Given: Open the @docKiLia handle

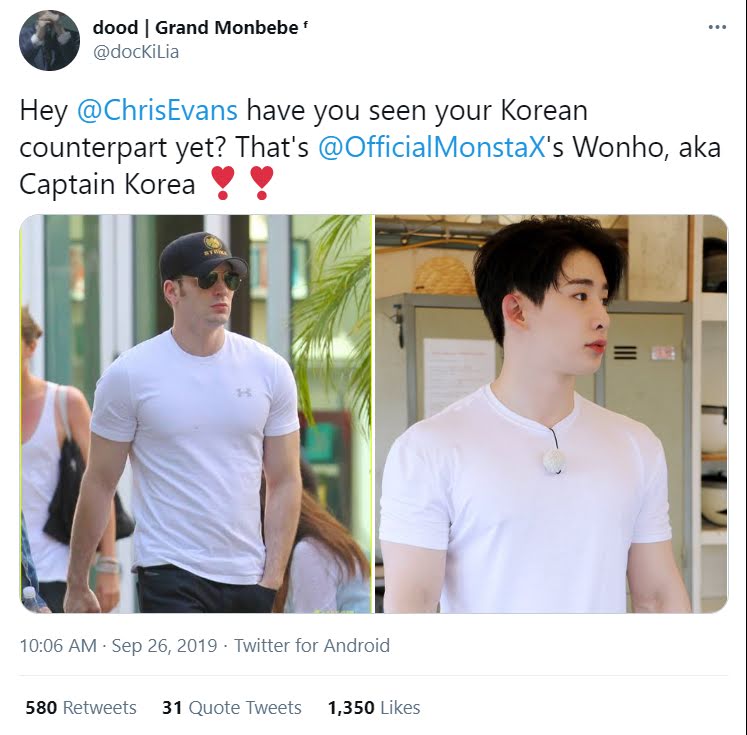Looking at the screenshot, I should (x=136, y=52).
